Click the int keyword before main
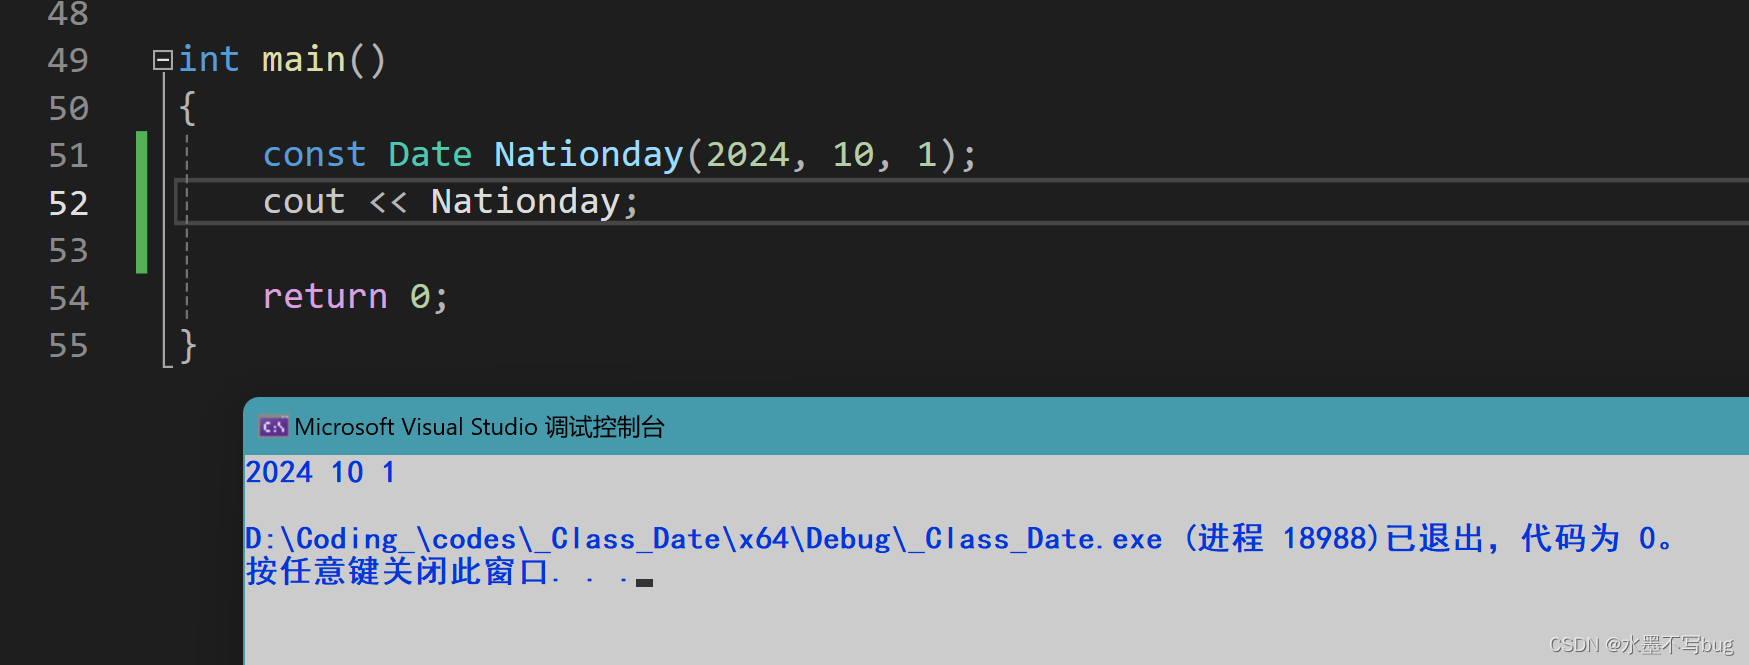Image resolution: width=1749 pixels, height=665 pixels. 209,60
